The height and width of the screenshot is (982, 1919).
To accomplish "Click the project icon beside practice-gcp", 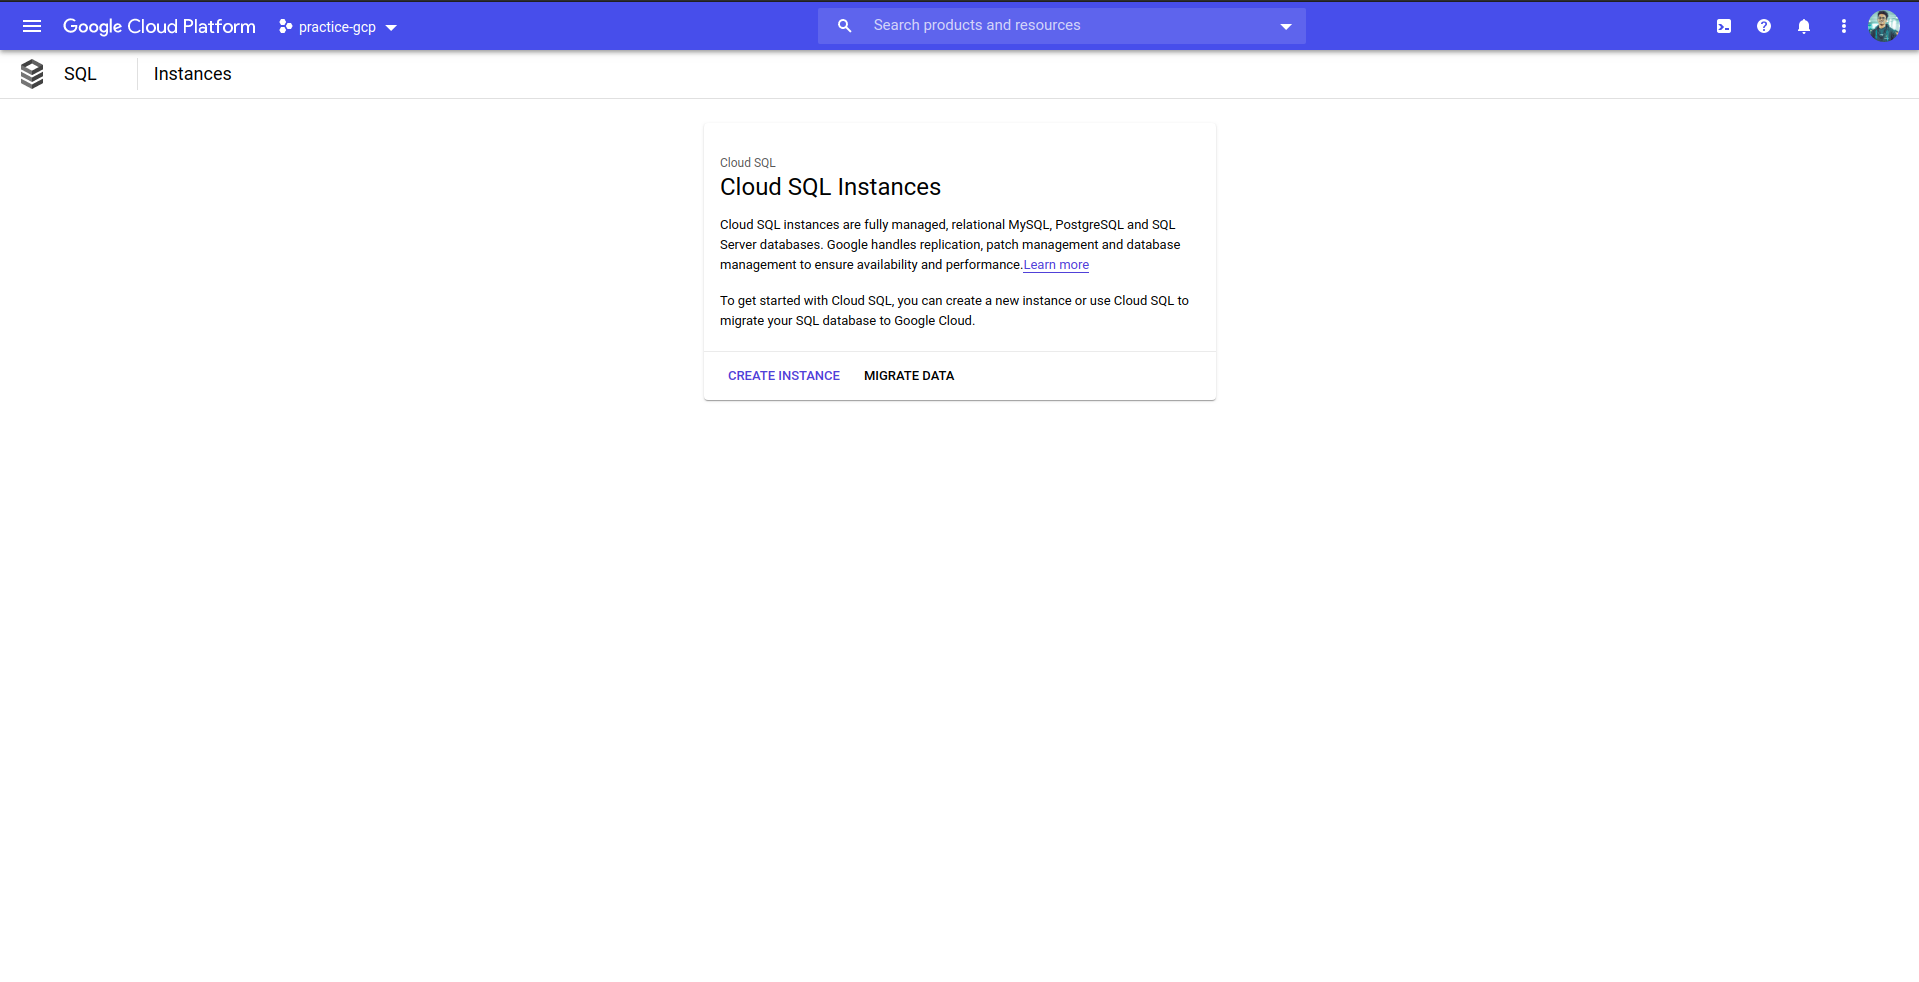I will click(x=285, y=27).
